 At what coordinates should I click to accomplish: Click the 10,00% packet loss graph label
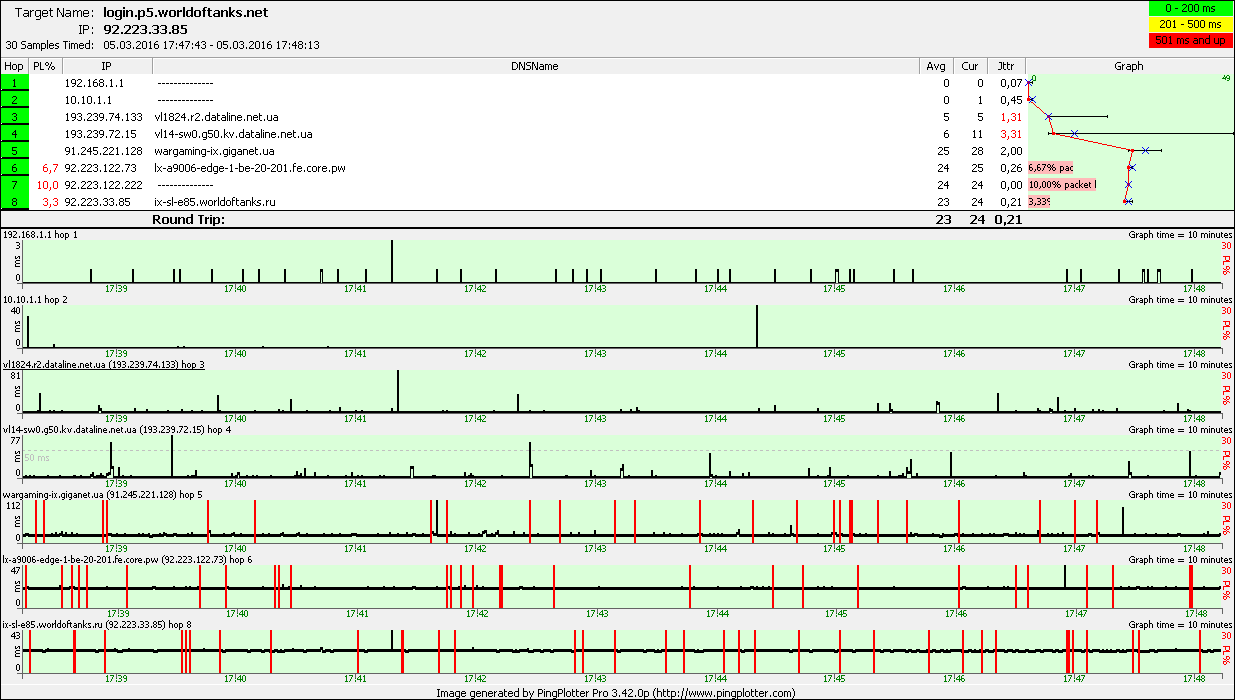(1061, 185)
